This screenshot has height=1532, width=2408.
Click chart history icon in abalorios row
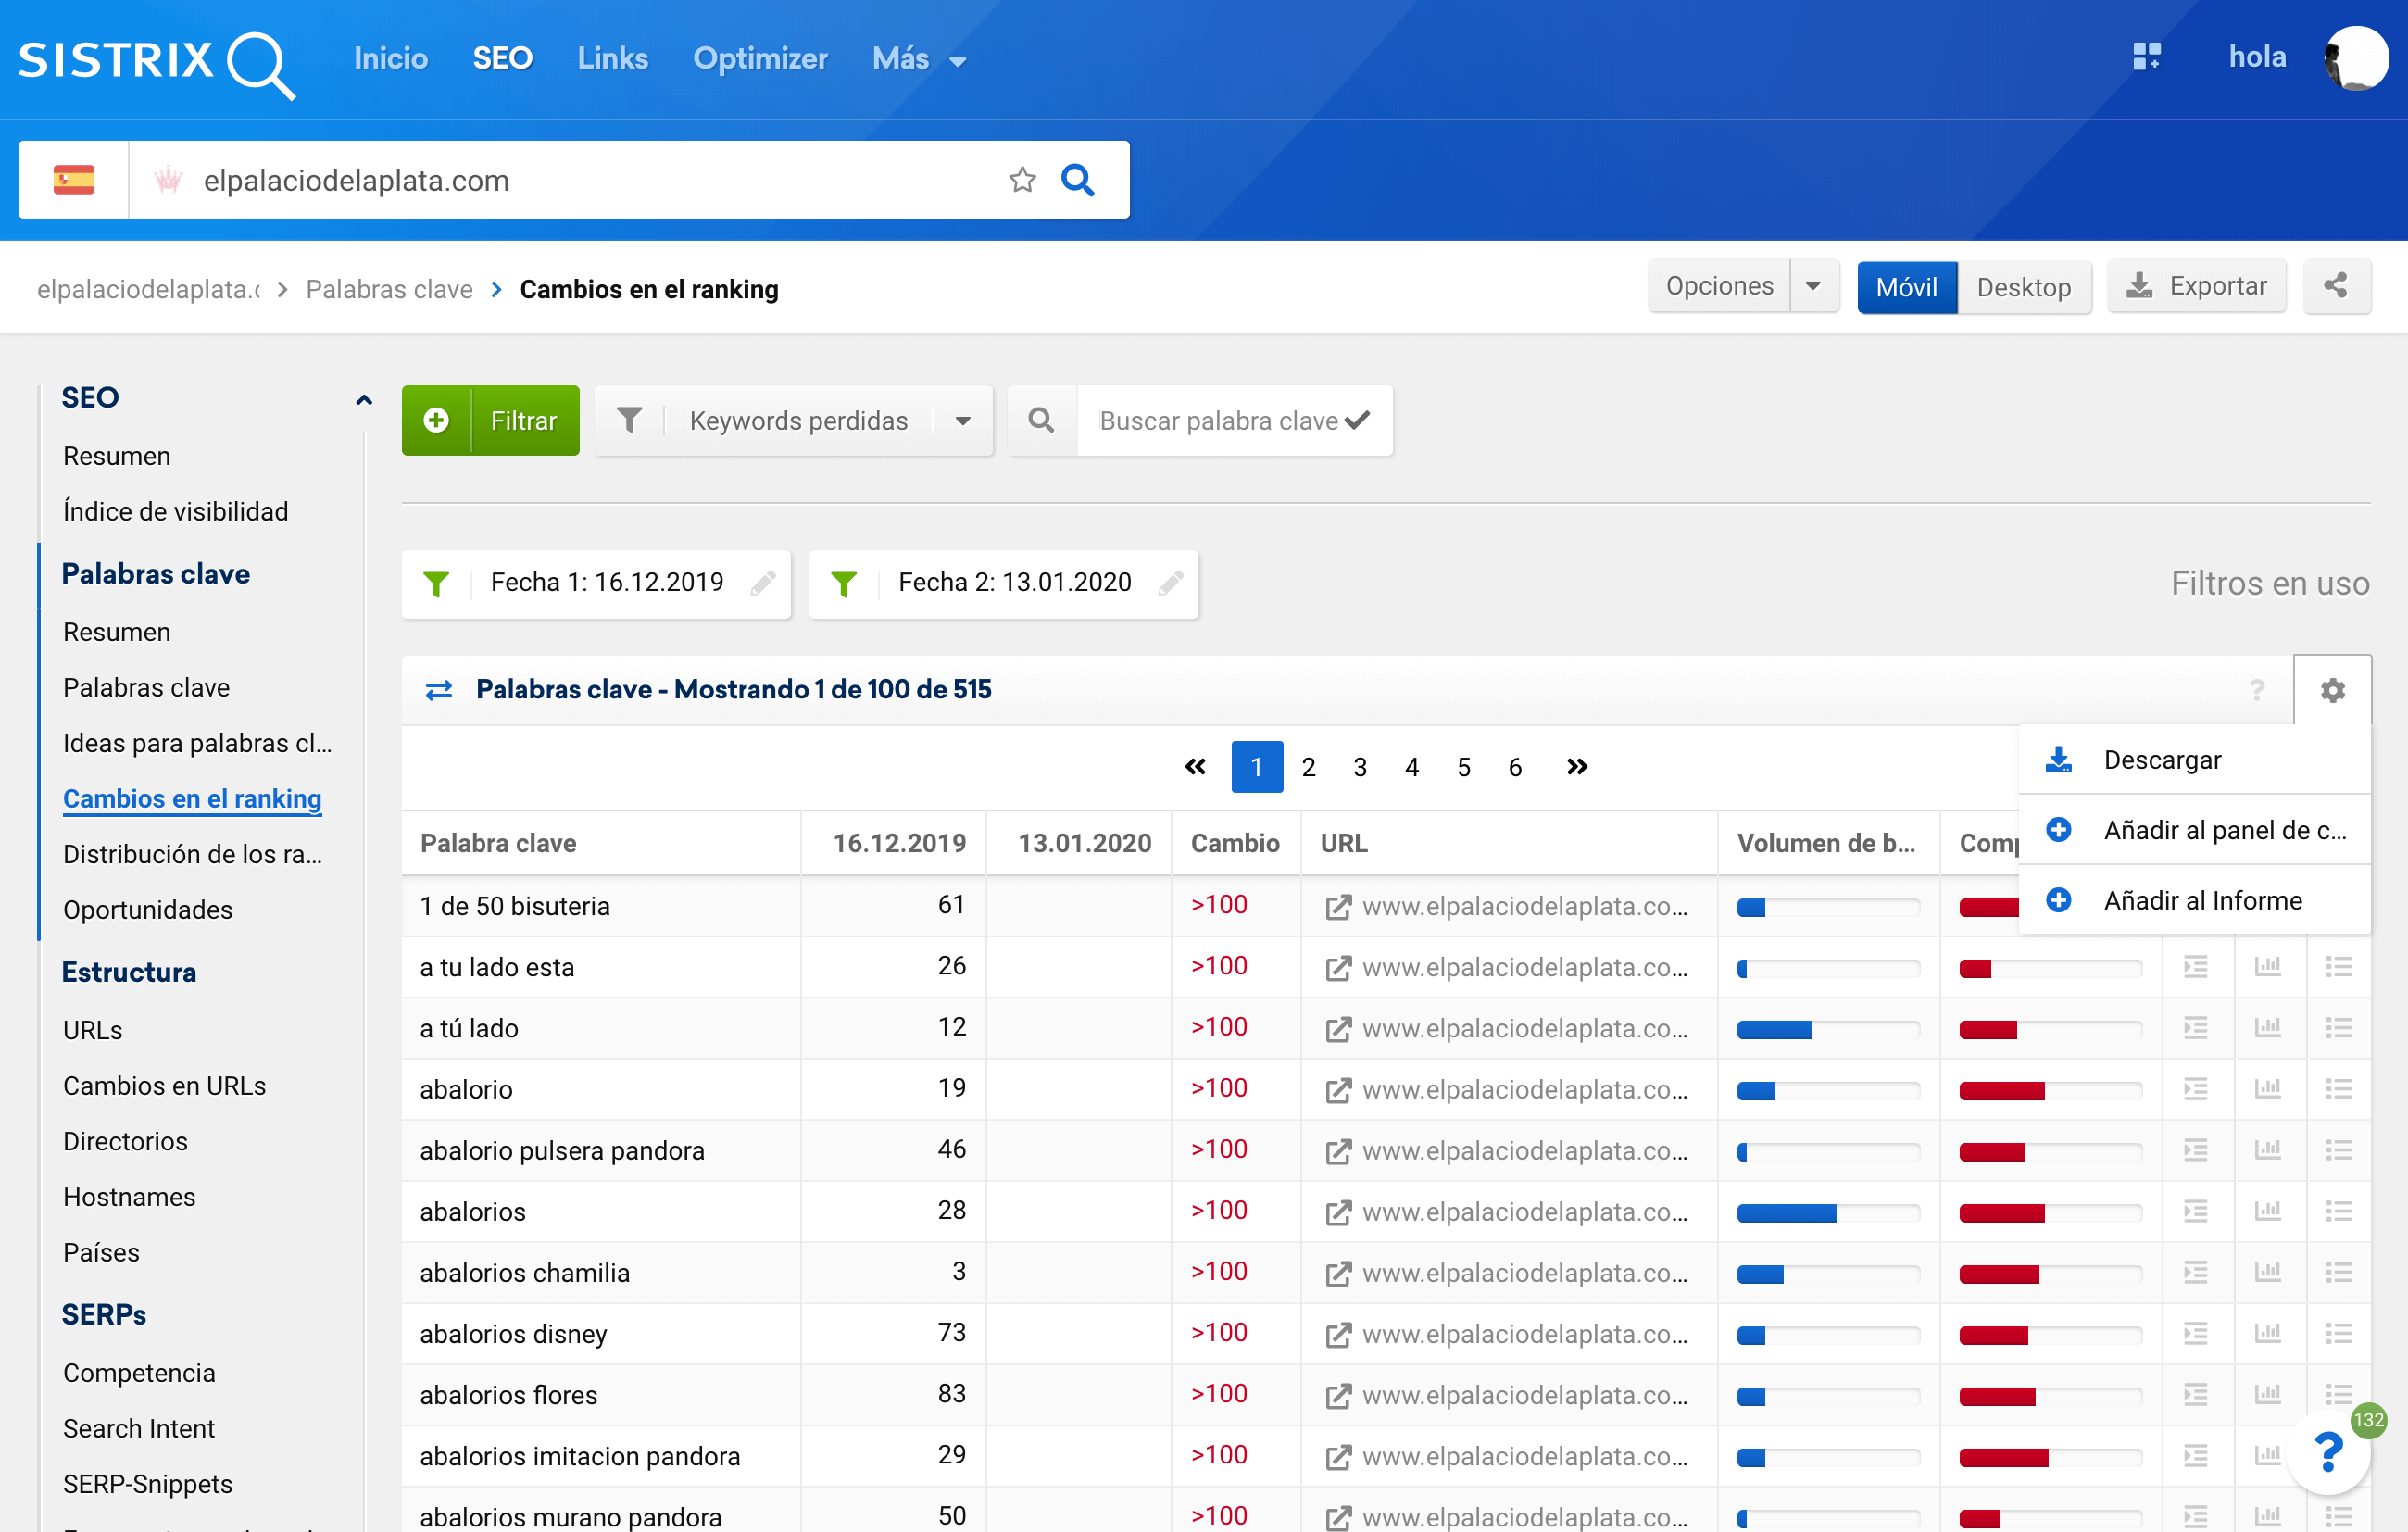2267,1212
